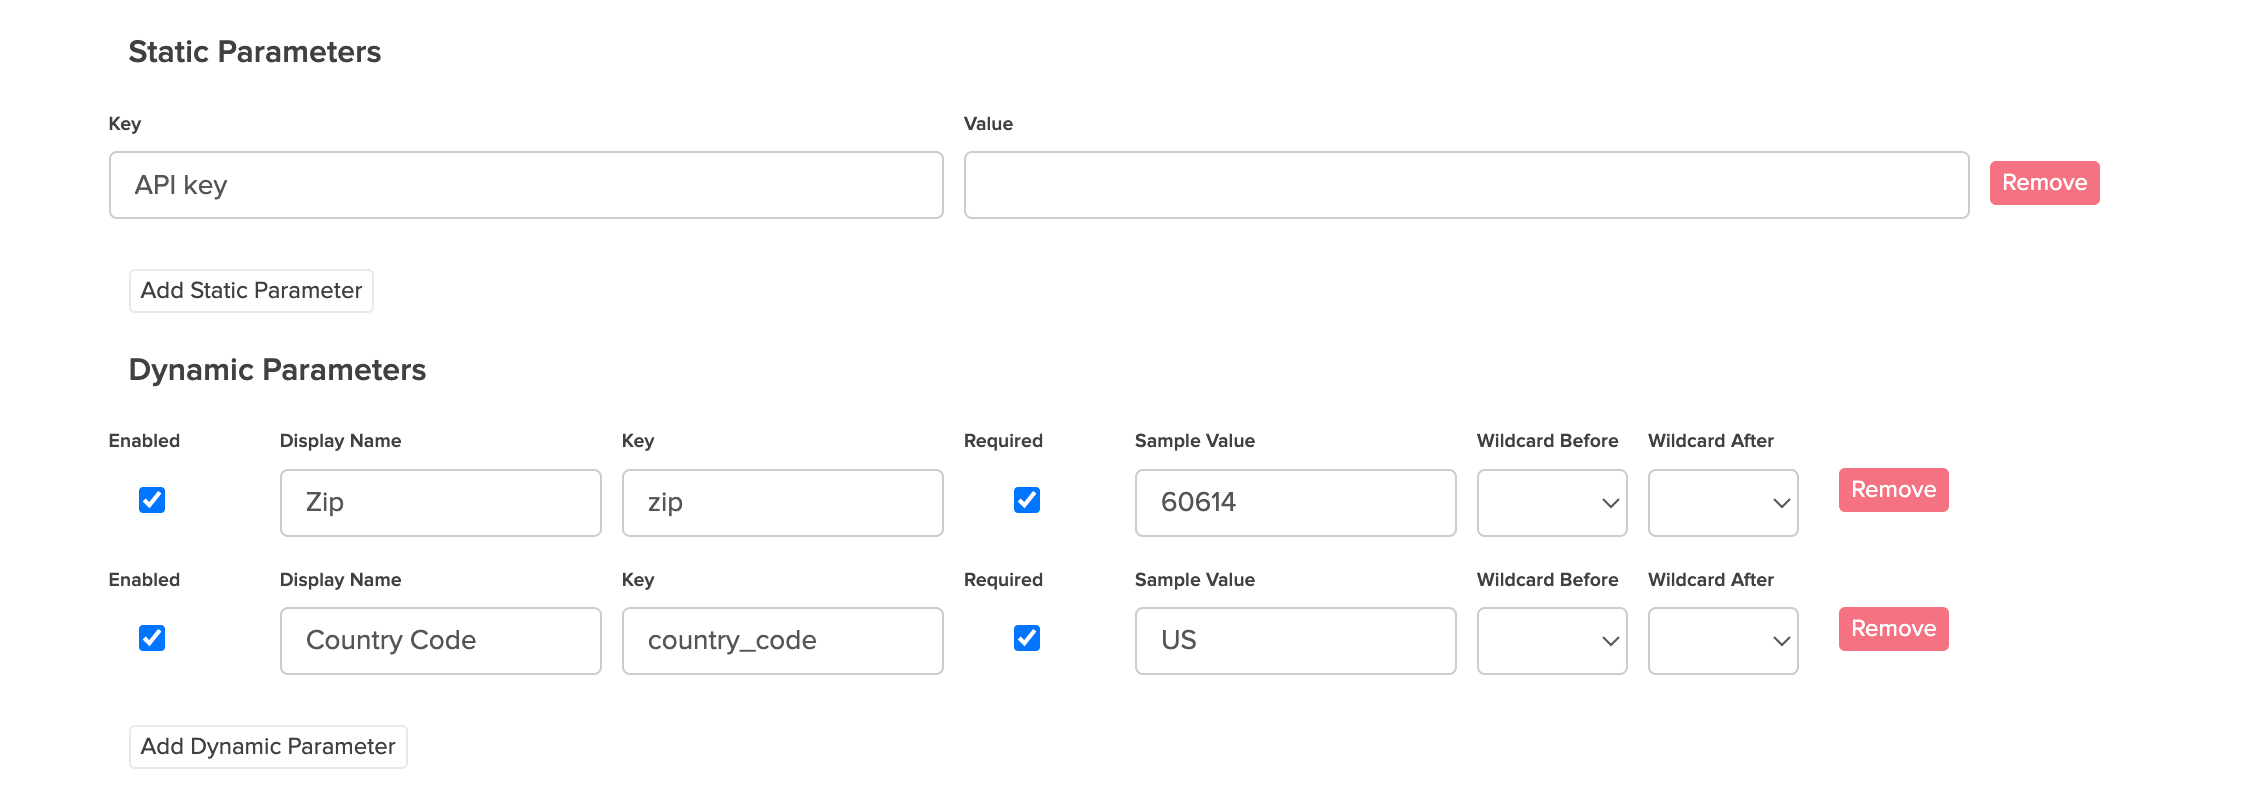This screenshot has height=800, width=2250.
Task: Open Wildcard Before dropdown for Zip
Action: 1552,503
